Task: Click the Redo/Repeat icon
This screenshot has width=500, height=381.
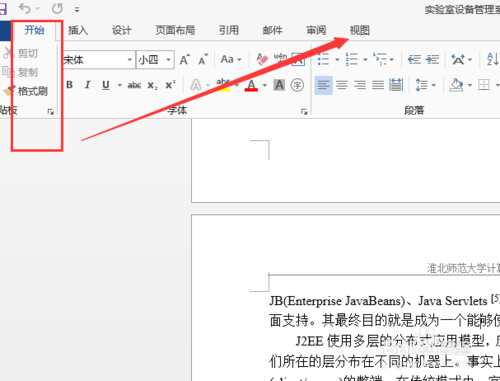Action: click(x=57, y=9)
